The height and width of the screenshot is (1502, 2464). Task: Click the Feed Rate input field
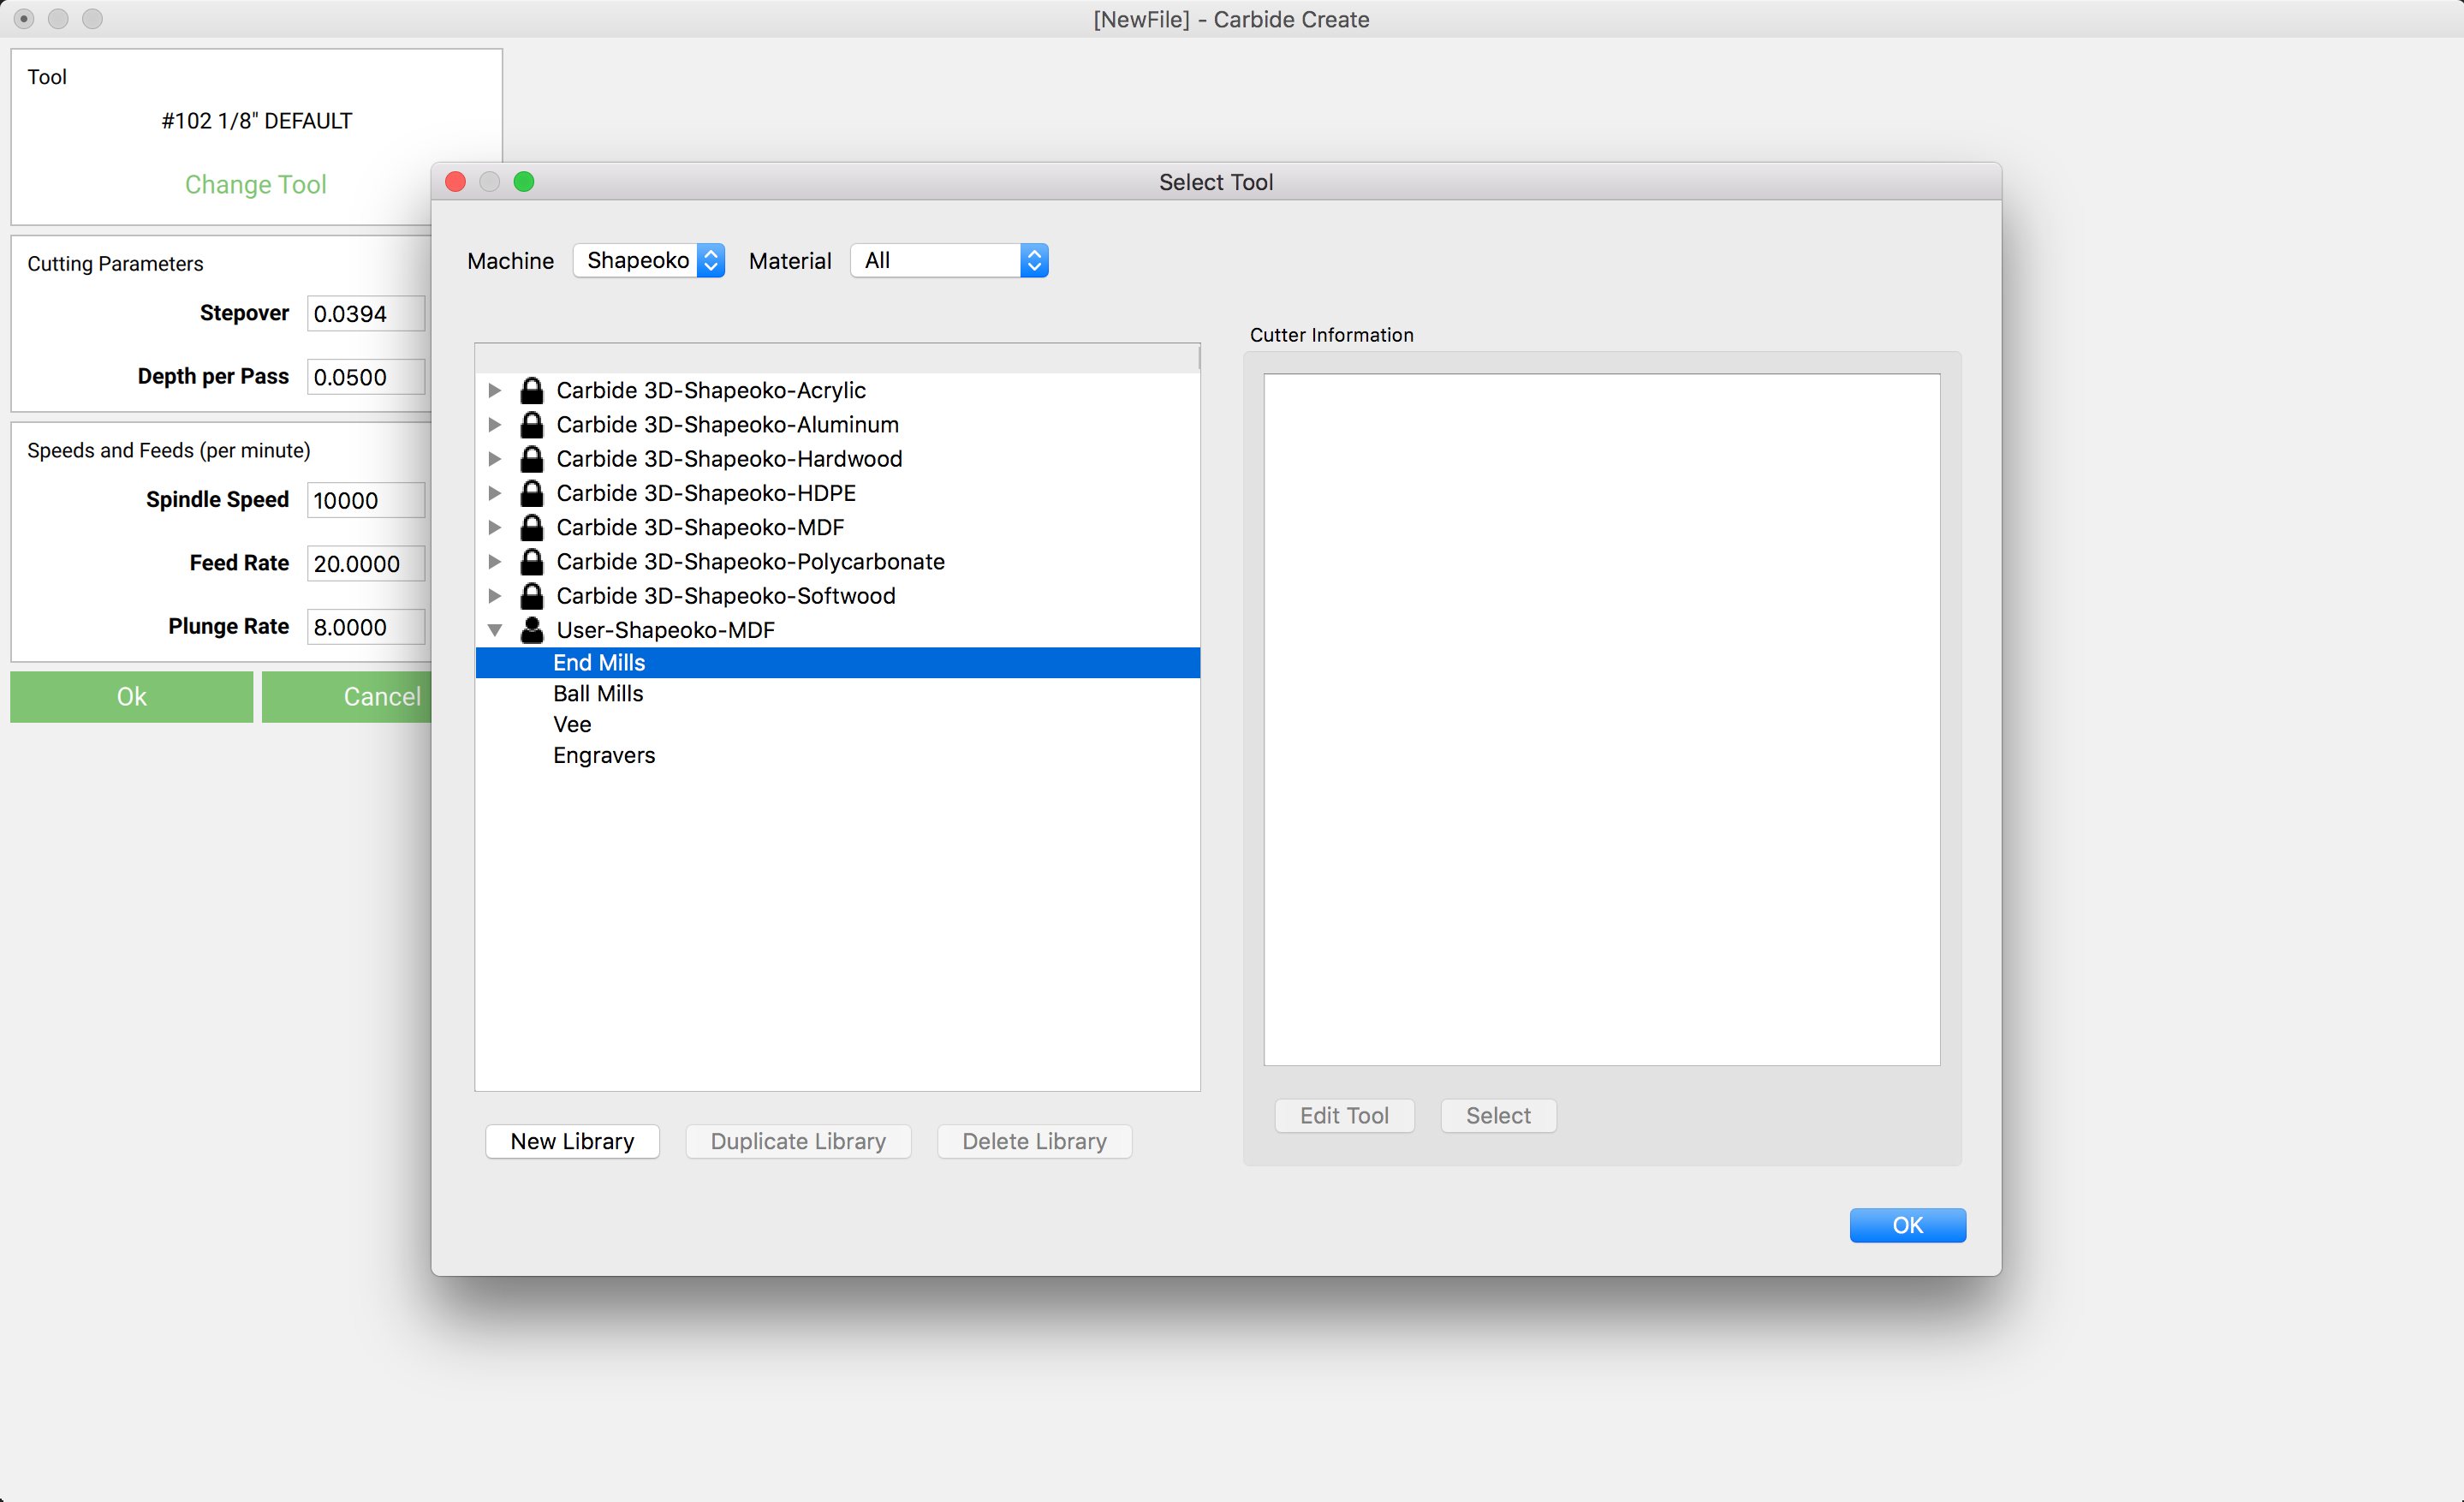[x=366, y=564]
